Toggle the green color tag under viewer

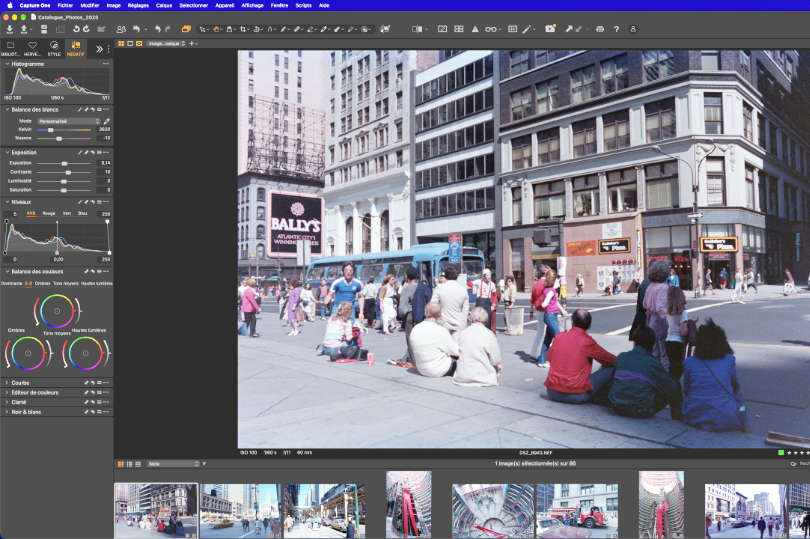point(781,453)
